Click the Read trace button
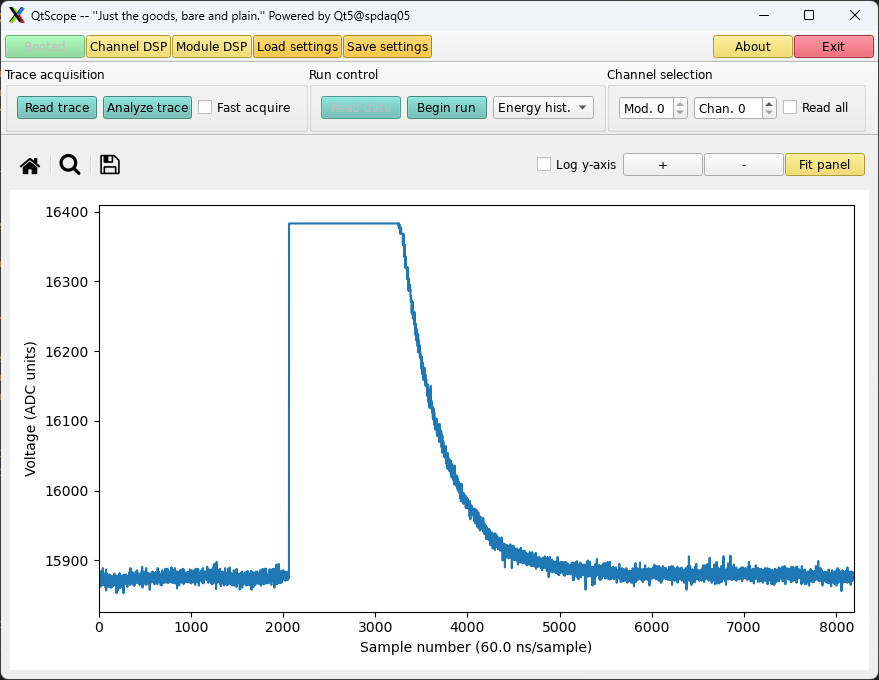 pyautogui.click(x=57, y=108)
